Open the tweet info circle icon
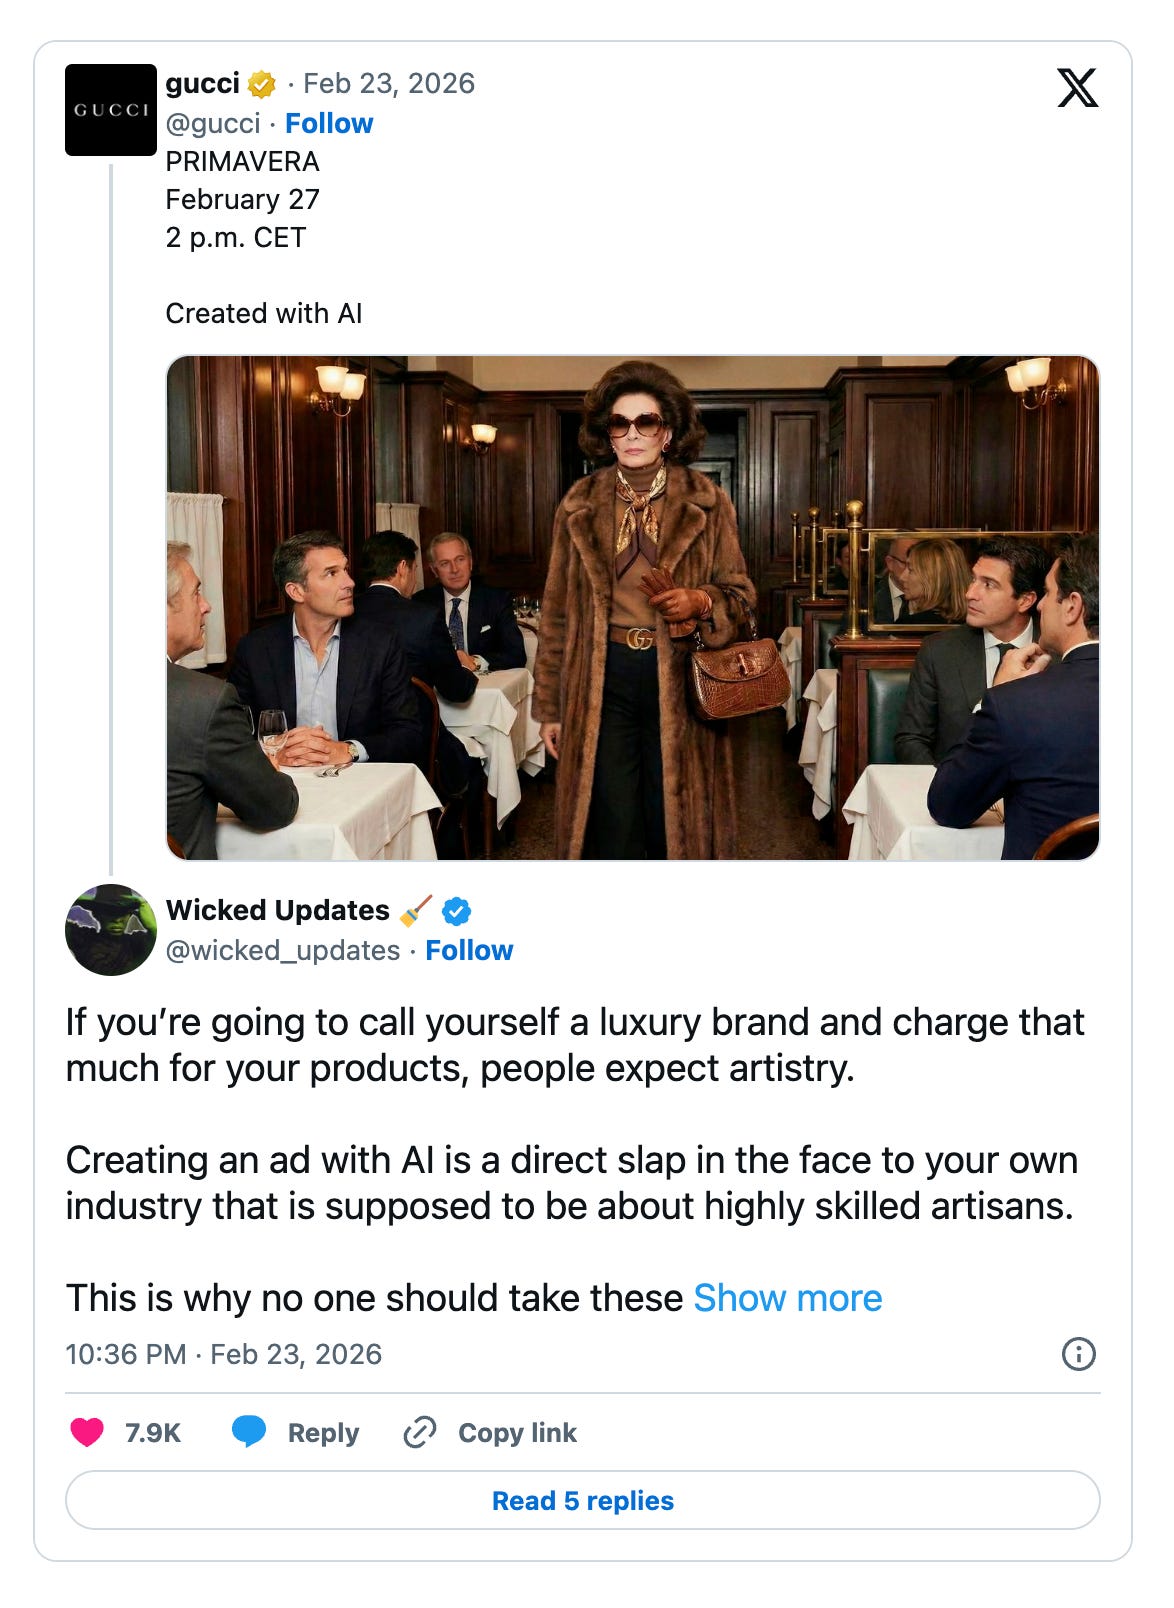 pos(1078,1354)
